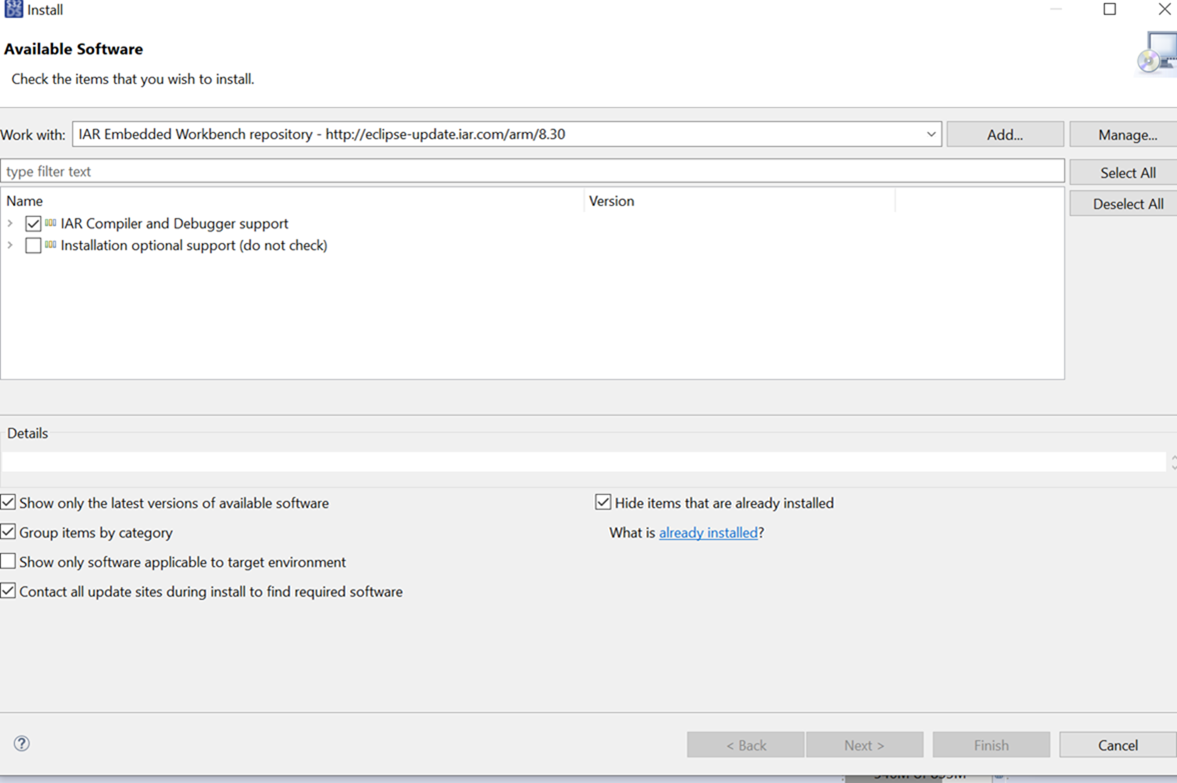The height and width of the screenshot is (783, 1177).
Task: Cancel the Install dialog
Action: [1118, 745]
